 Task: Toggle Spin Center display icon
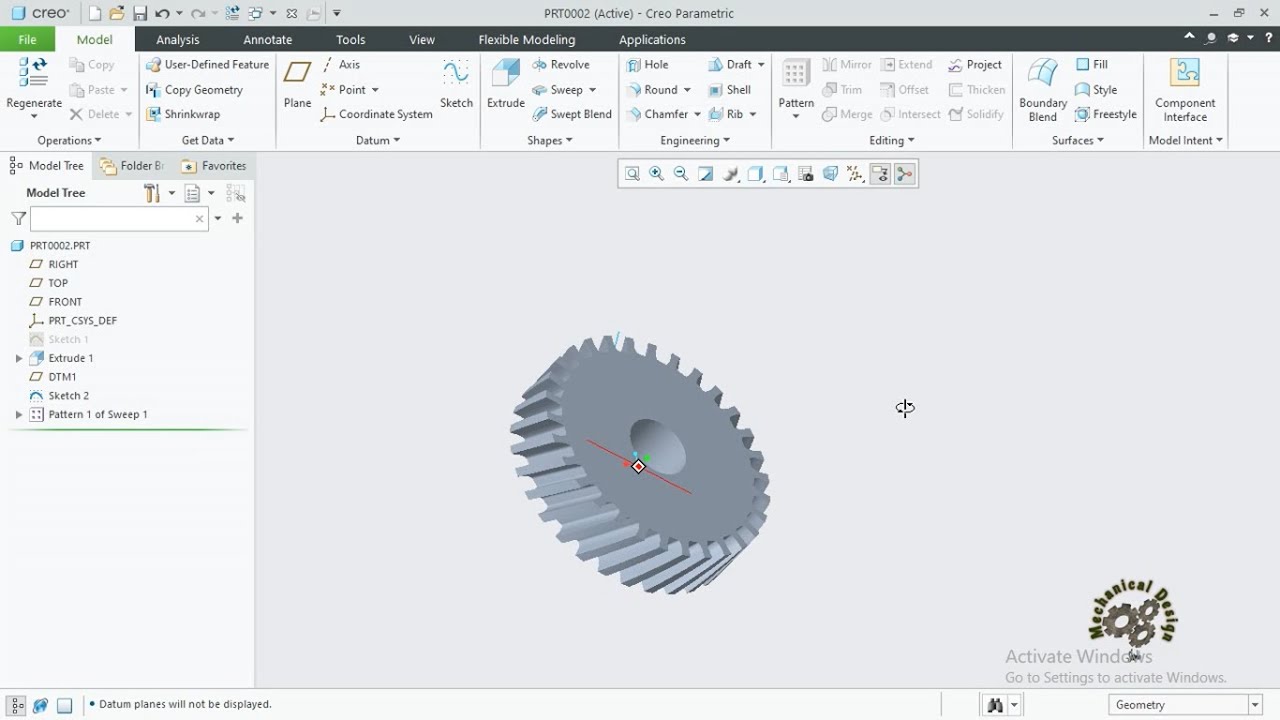(905, 174)
